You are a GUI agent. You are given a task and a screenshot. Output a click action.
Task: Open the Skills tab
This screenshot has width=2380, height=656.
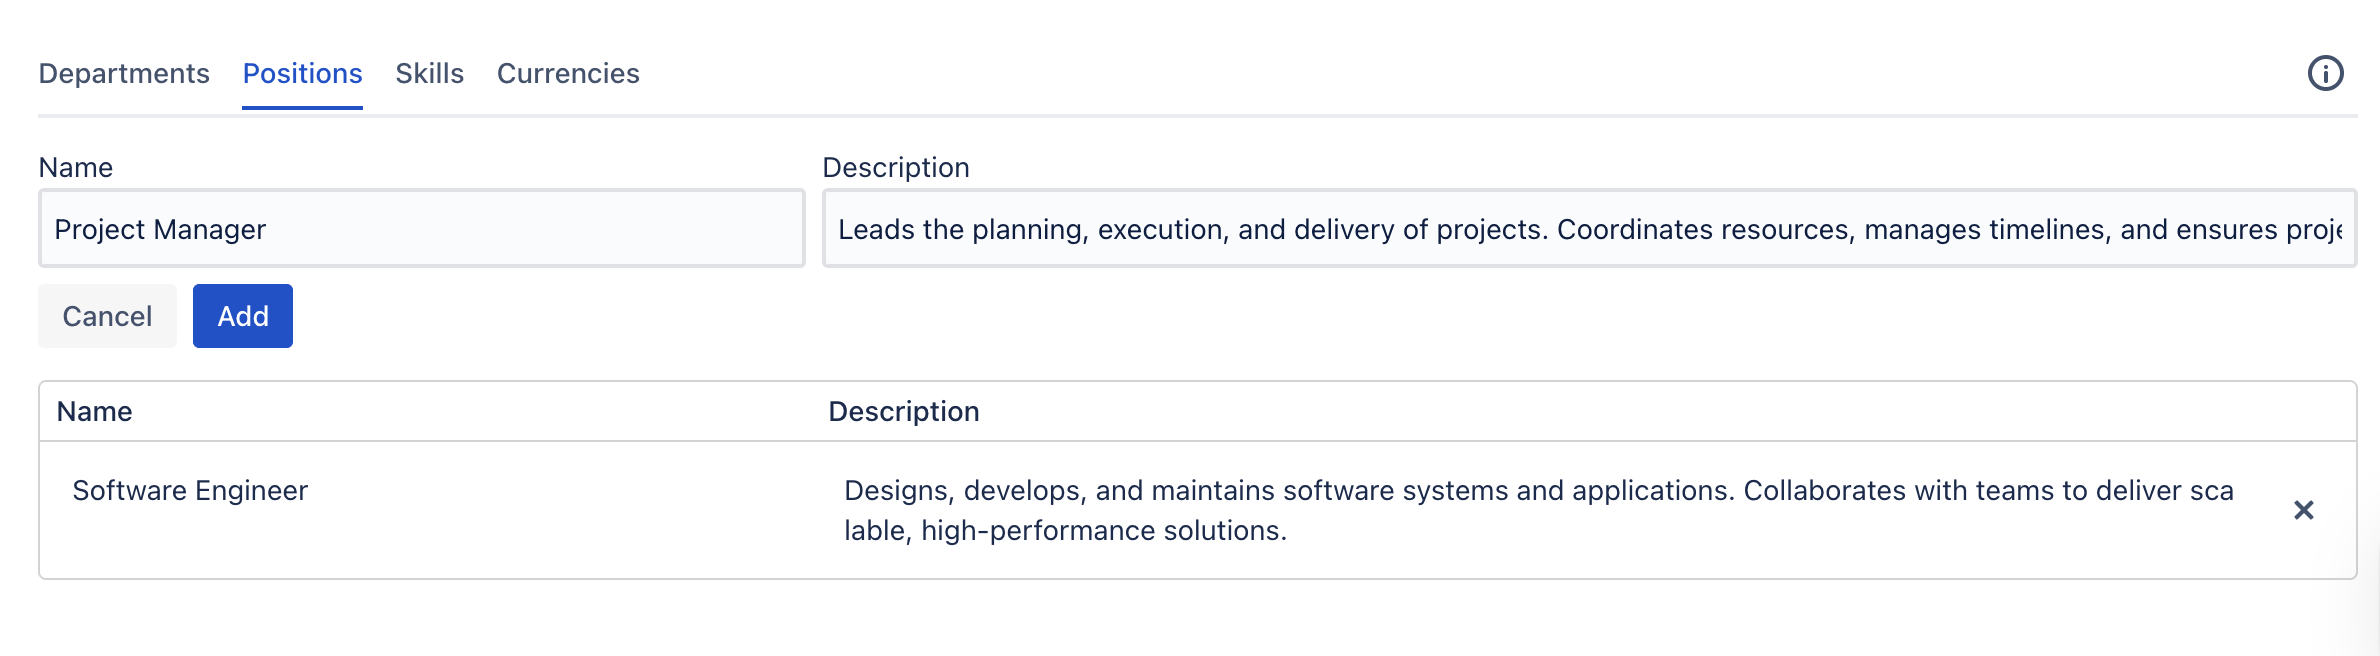[429, 73]
